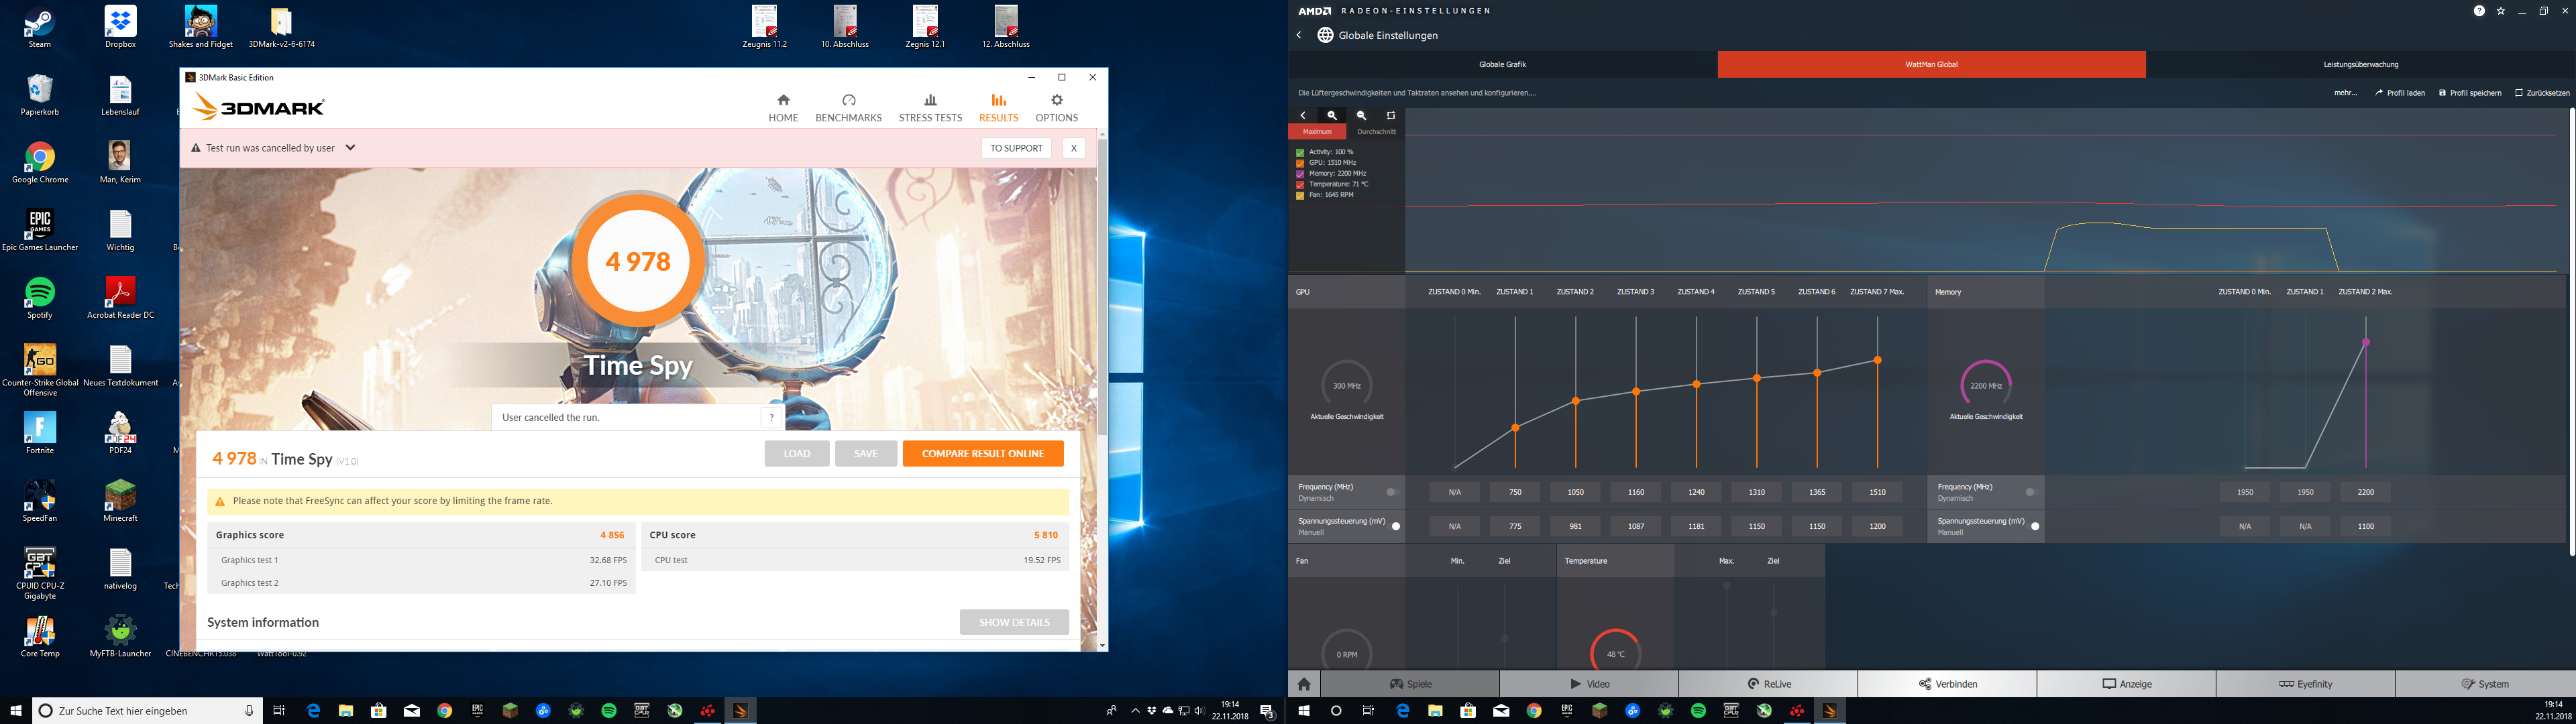Open 3DMark OPTIONS section
The image size is (2576, 724).
tap(1056, 108)
